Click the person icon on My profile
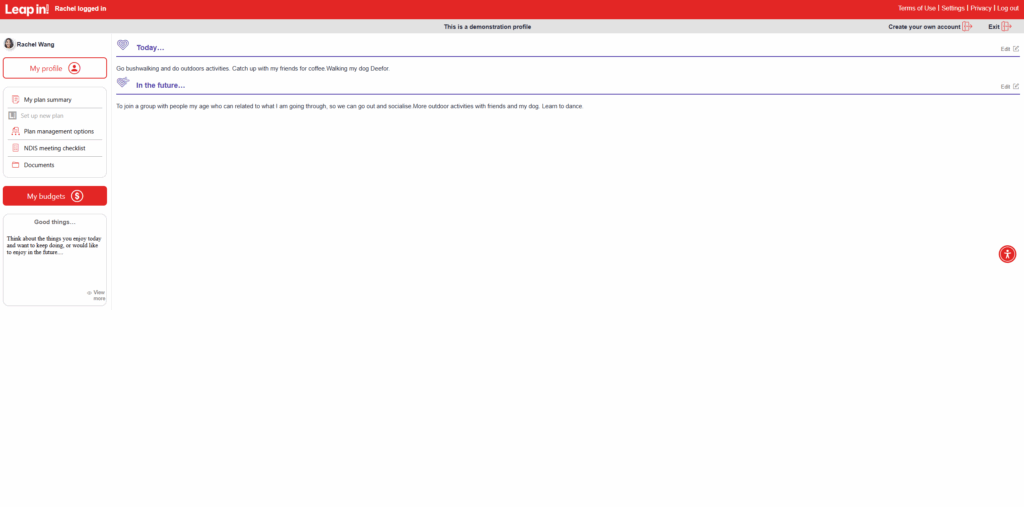 click(x=74, y=68)
